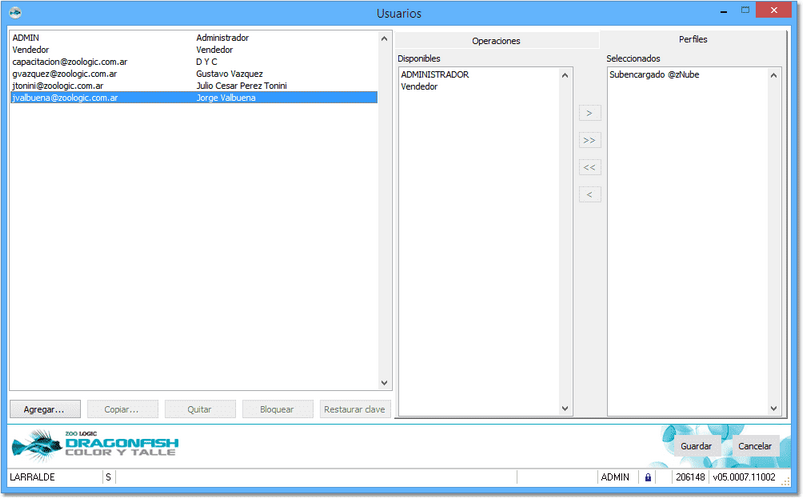Screen dimensions: 803x499
Task: Click the name D Y C
Action: (207, 61)
